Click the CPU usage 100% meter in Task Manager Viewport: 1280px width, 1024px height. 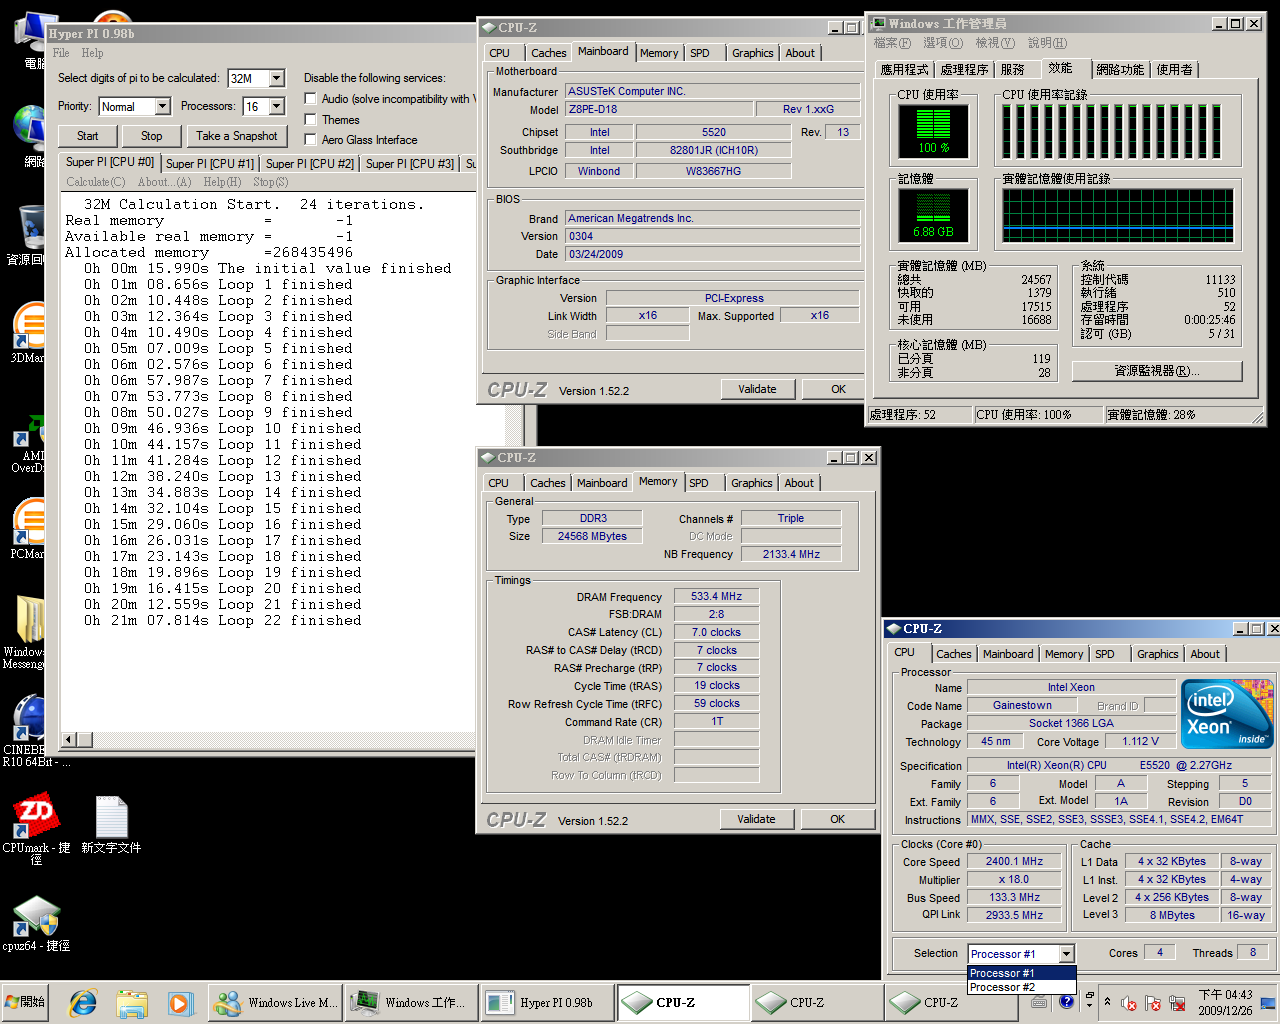tap(933, 131)
